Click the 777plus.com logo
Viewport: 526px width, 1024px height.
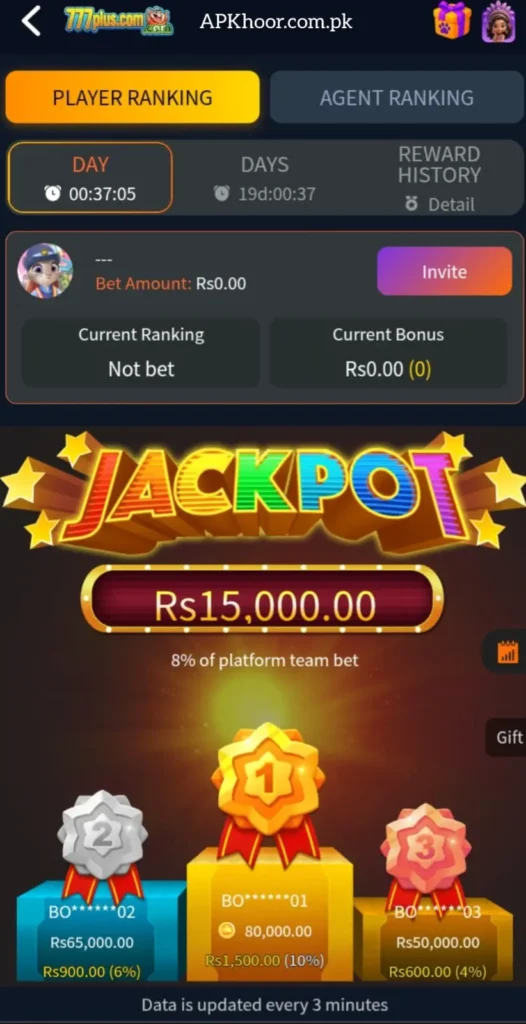[x=119, y=22]
